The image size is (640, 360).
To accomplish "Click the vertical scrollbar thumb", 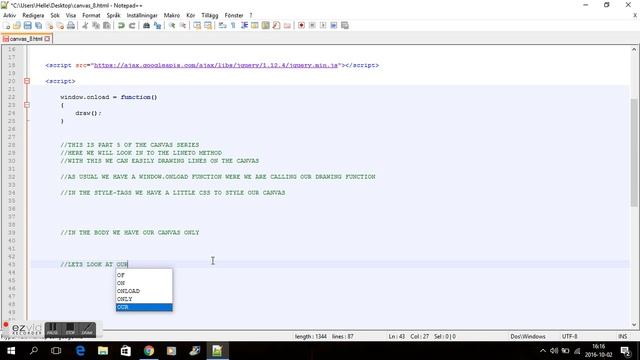I will [634, 152].
